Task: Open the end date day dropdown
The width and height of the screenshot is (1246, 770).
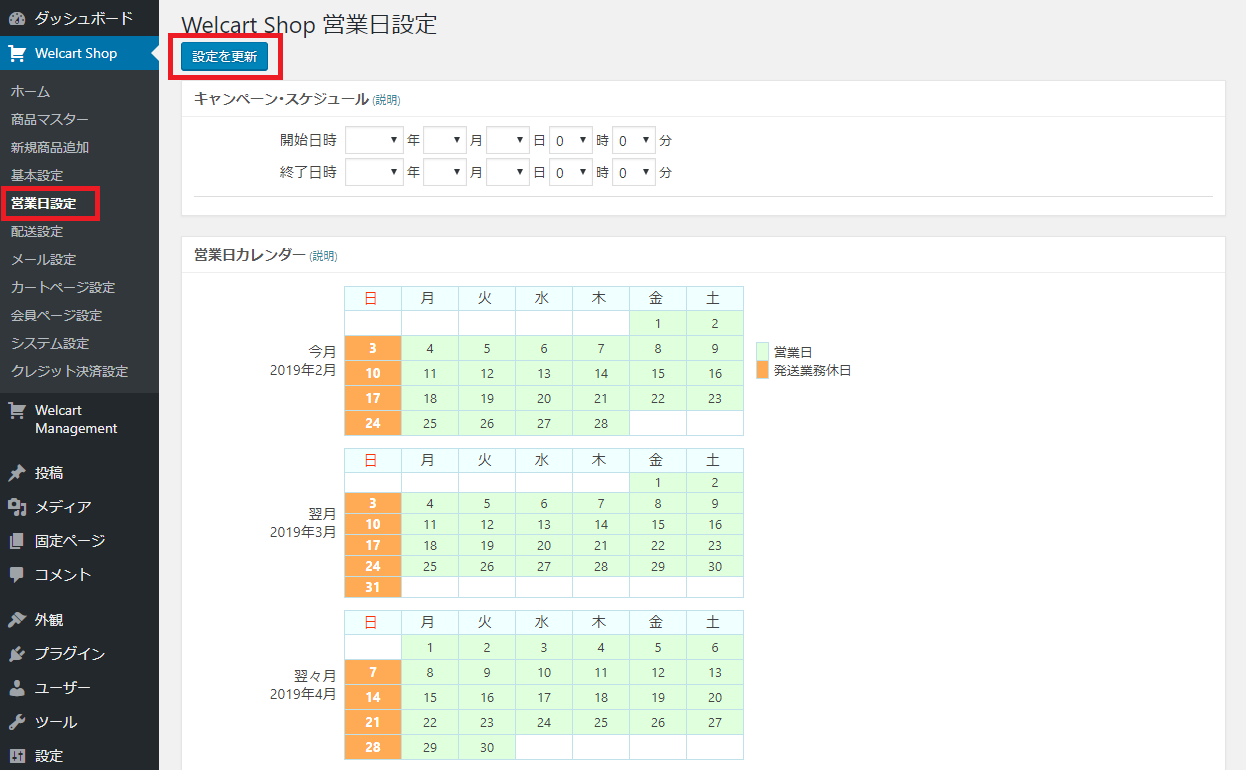Action: 508,172
